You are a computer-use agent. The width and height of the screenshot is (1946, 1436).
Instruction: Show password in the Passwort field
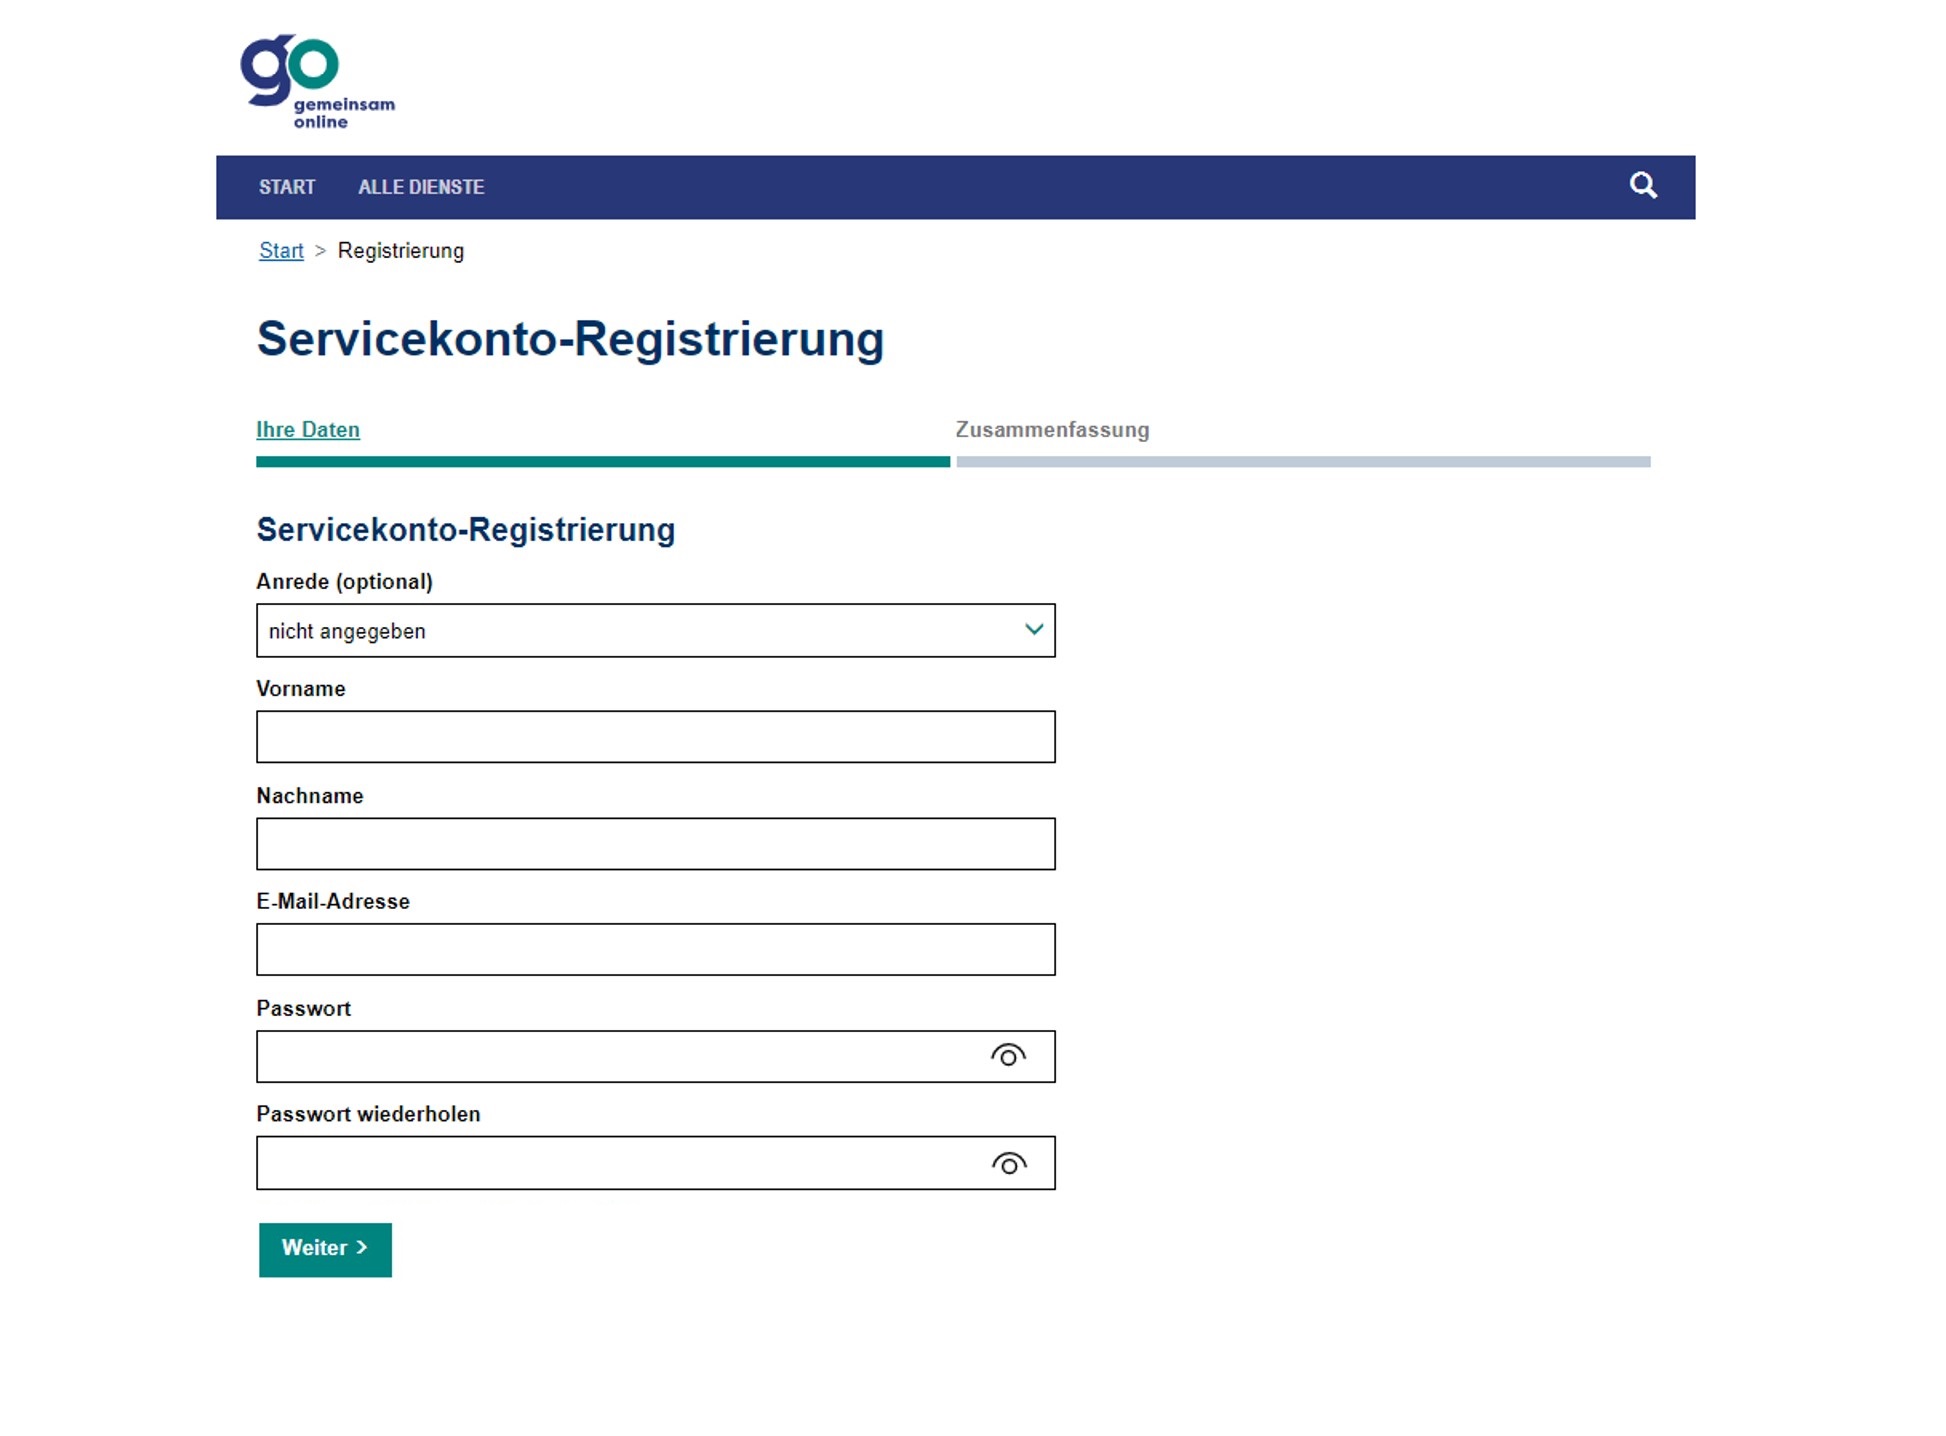click(x=1008, y=1056)
